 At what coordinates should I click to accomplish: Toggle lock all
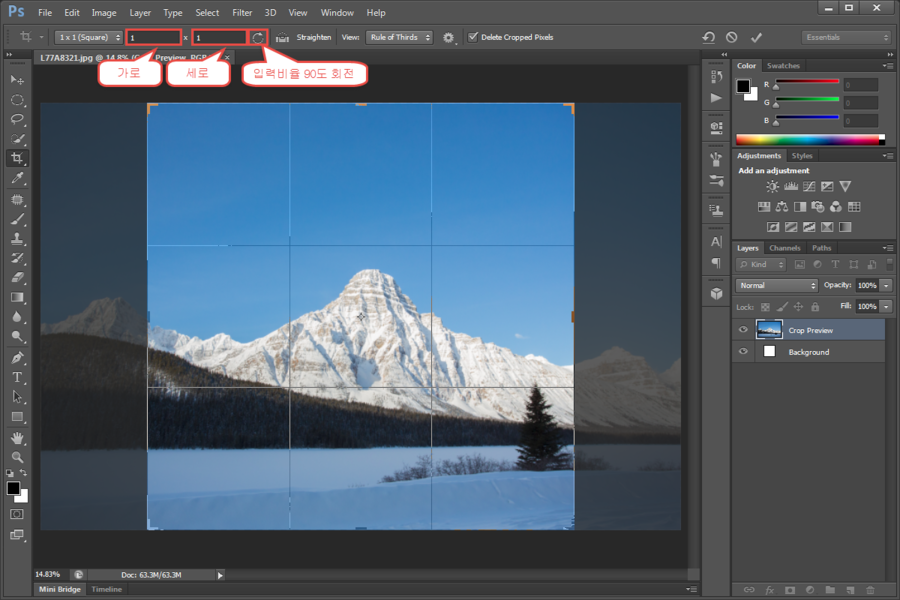click(815, 307)
